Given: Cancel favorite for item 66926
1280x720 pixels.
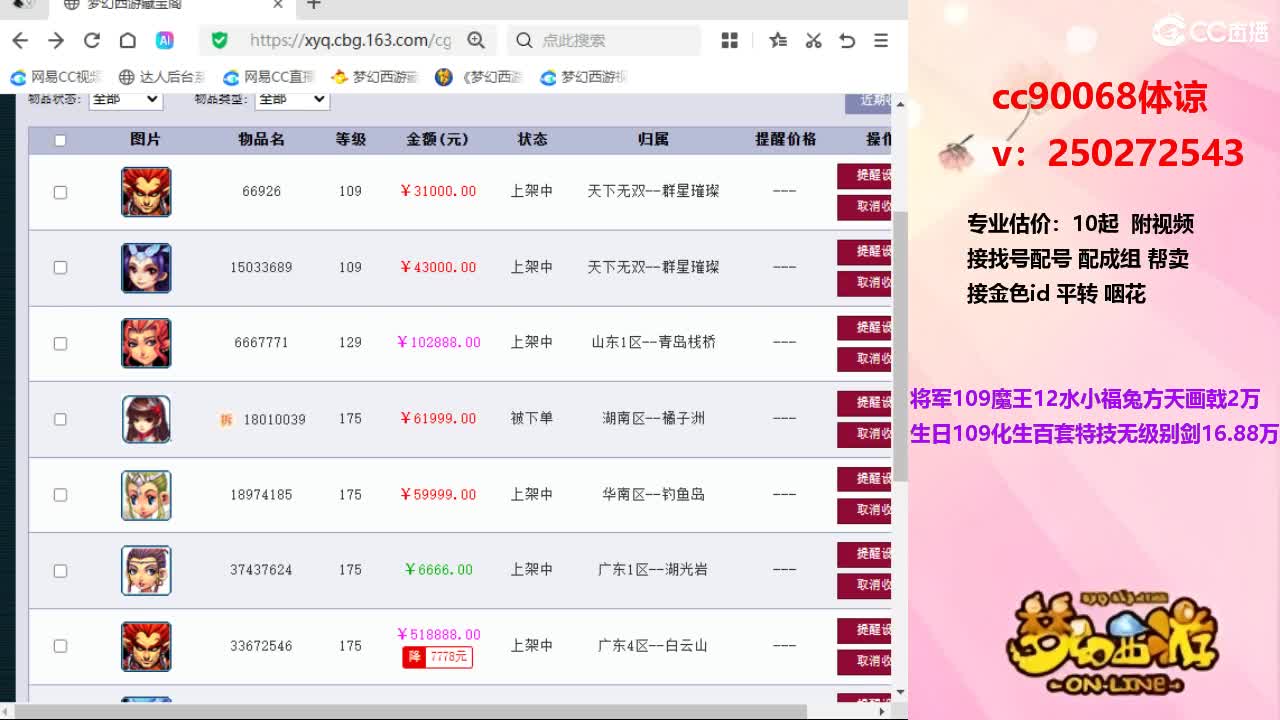Looking at the screenshot, I should coord(864,207).
